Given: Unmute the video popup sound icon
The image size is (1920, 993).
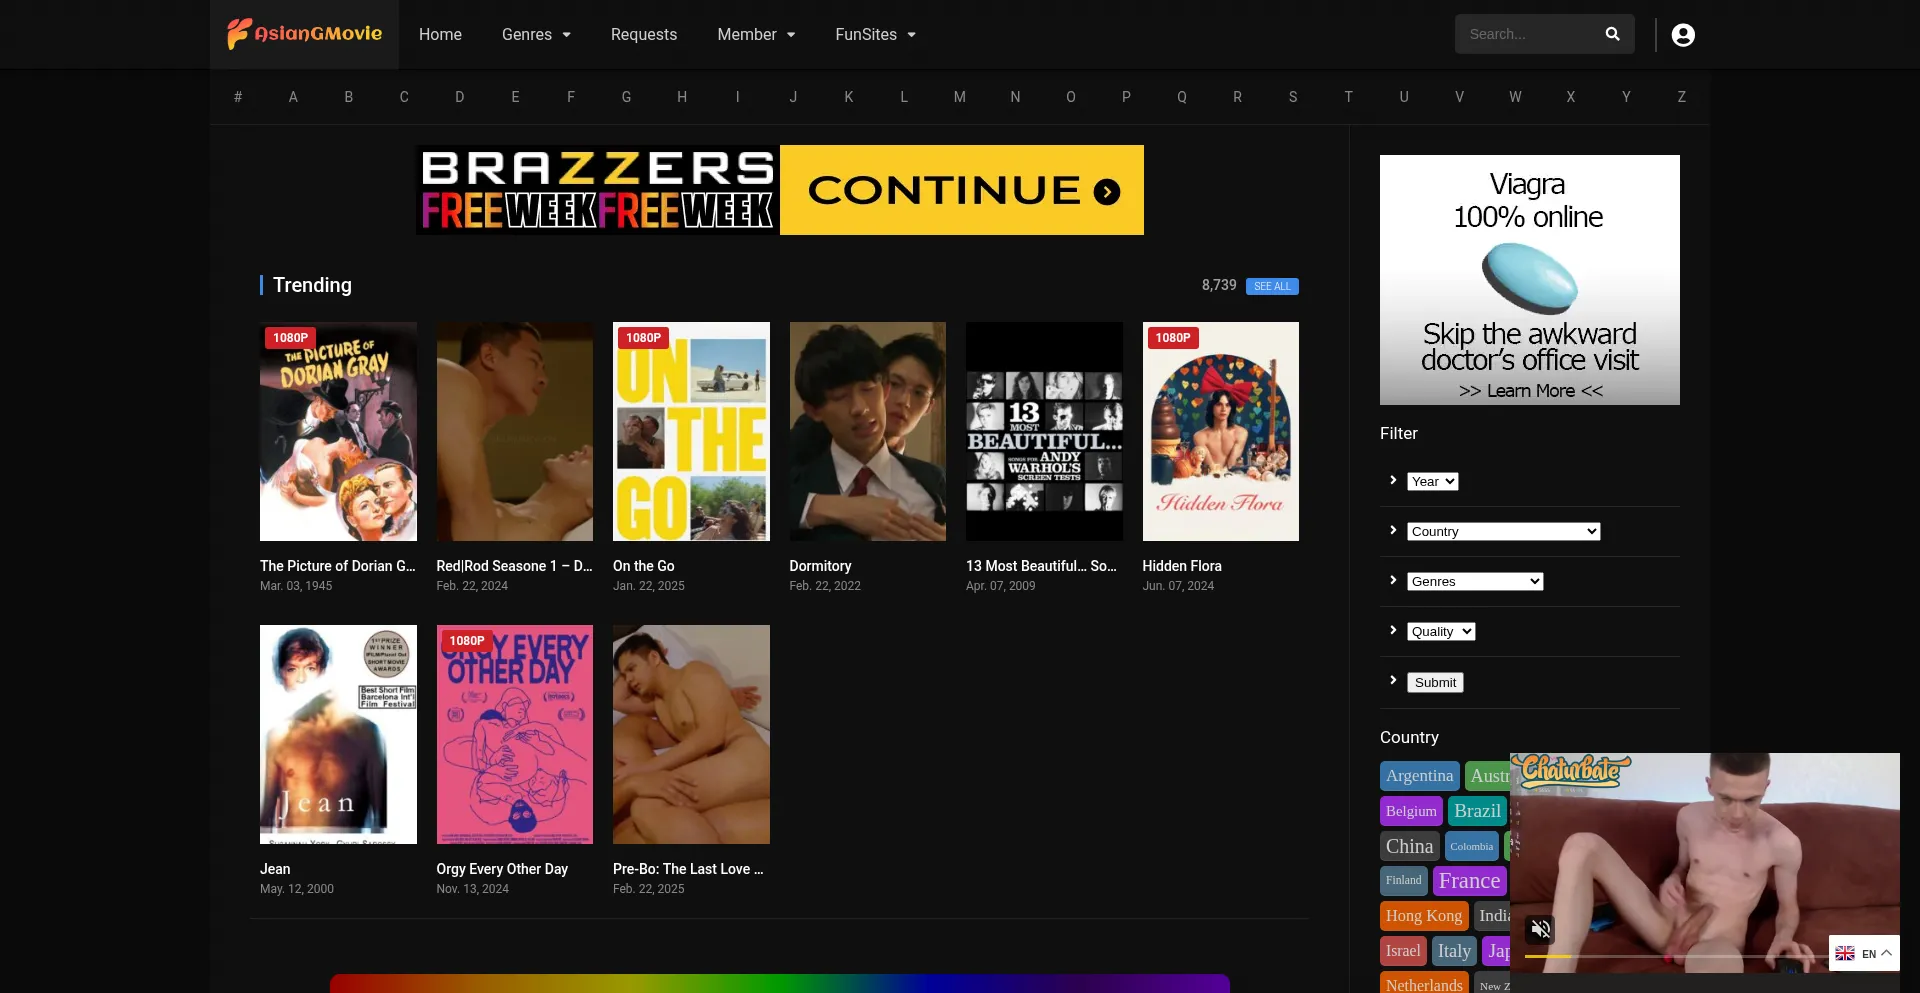Looking at the screenshot, I should (x=1541, y=929).
